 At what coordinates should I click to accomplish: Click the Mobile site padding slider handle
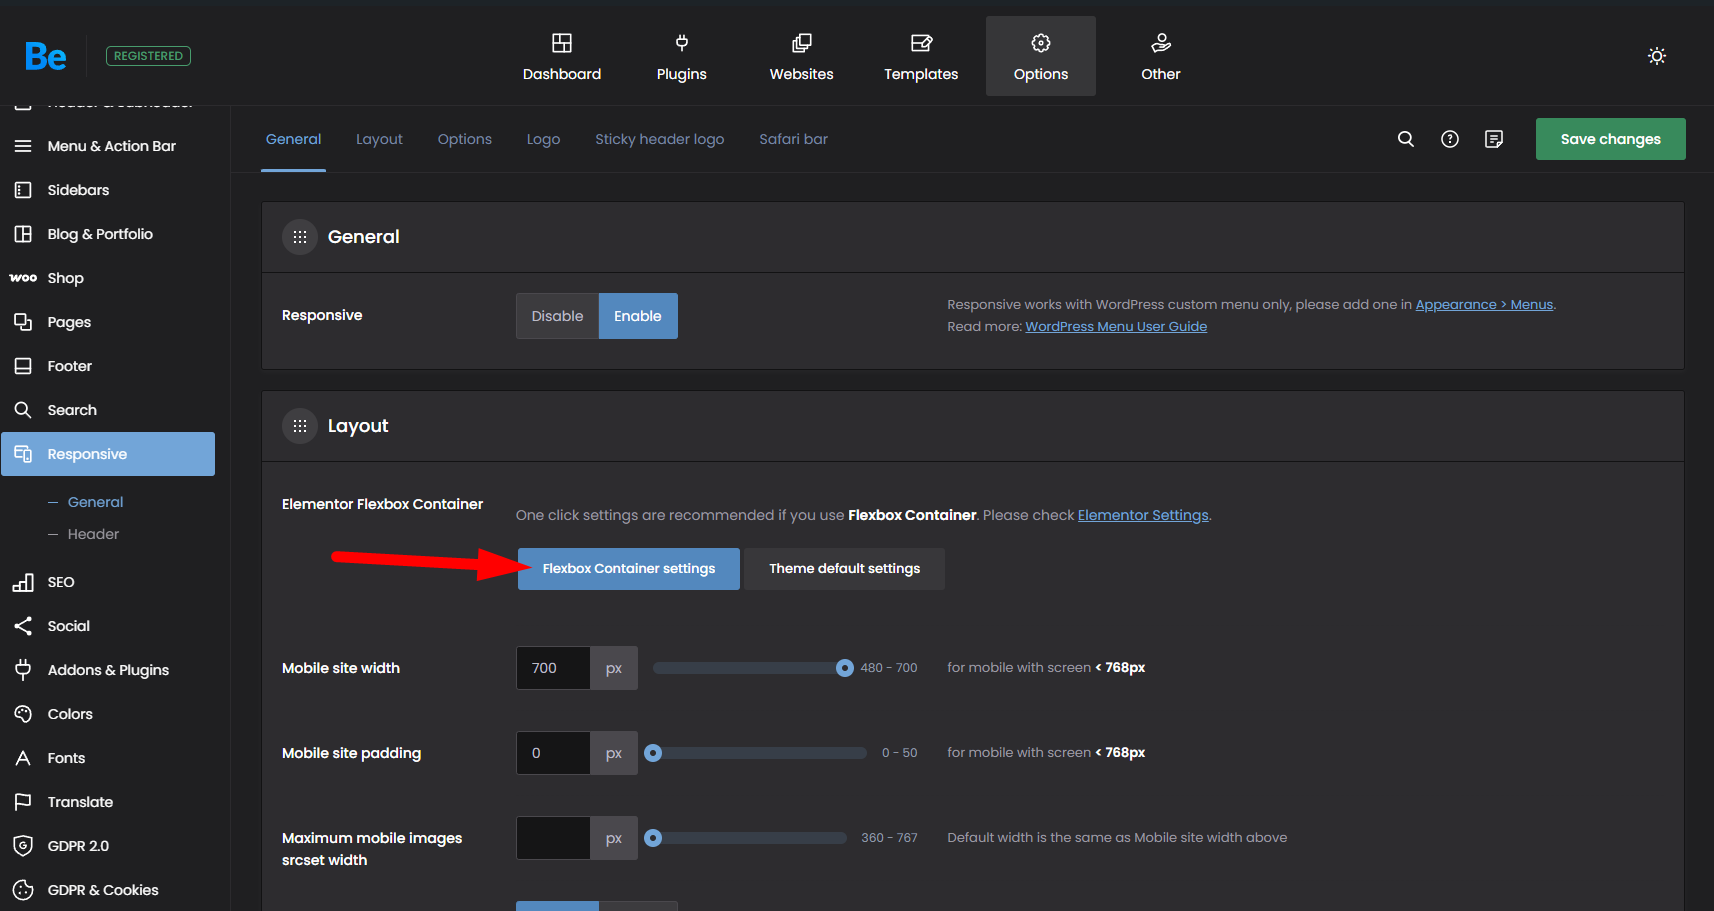click(x=653, y=753)
